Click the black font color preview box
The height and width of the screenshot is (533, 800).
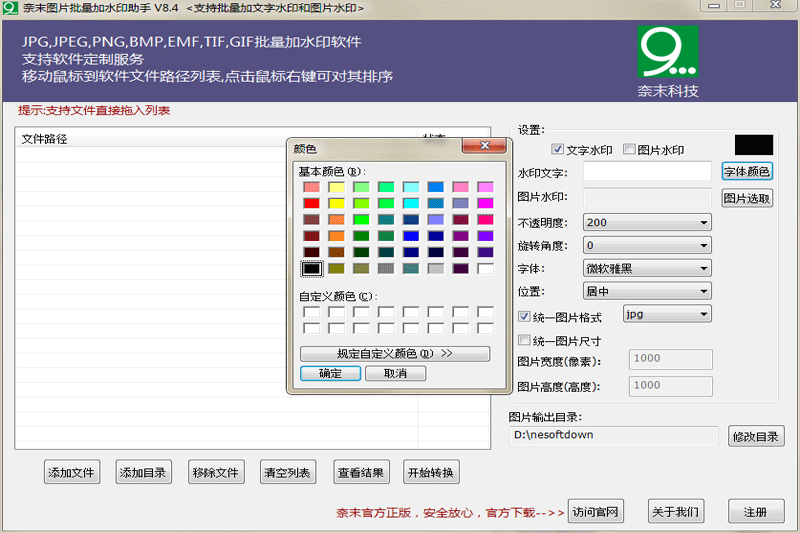click(754, 145)
